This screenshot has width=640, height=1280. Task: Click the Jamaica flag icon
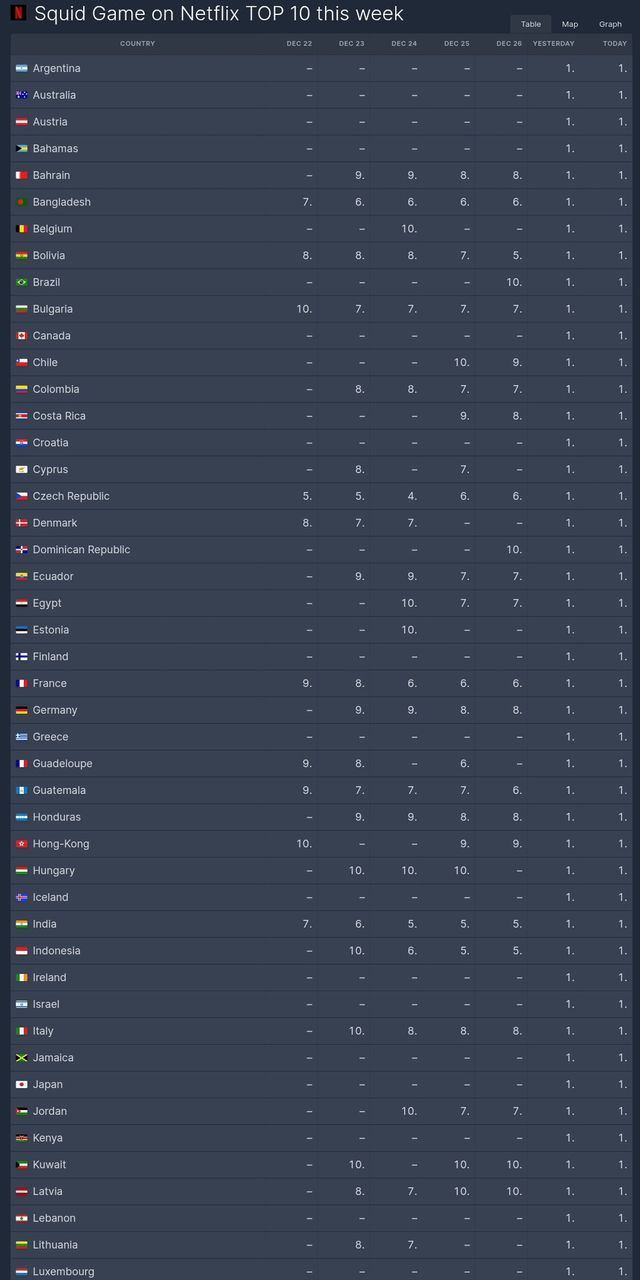(x=22, y=1058)
